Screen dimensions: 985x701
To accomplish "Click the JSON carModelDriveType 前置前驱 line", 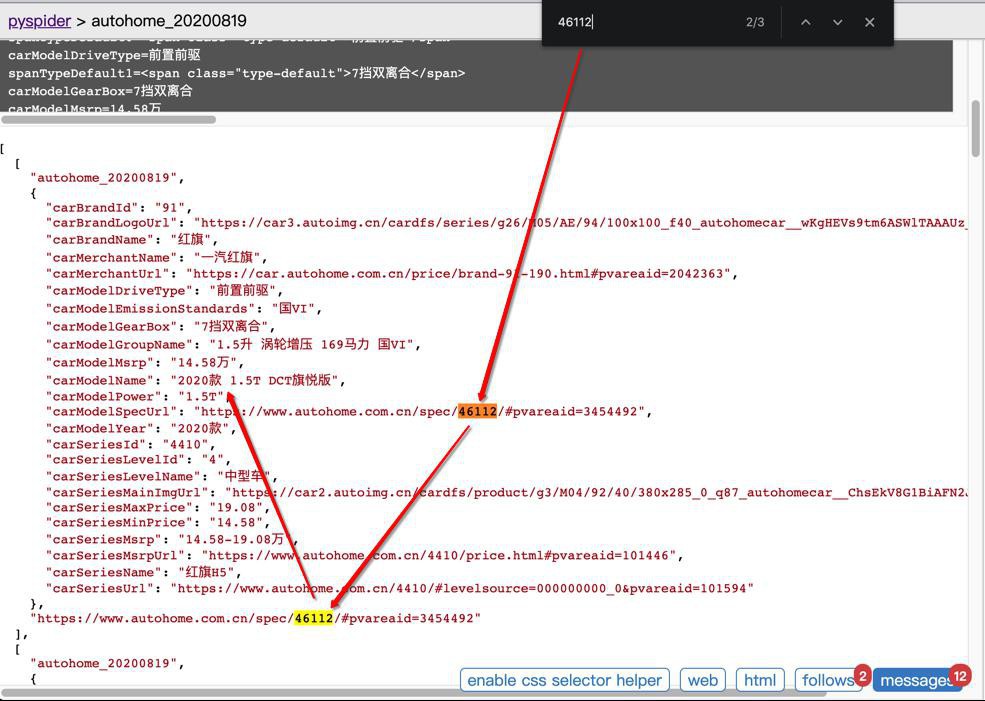I will click(x=164, y=290).
